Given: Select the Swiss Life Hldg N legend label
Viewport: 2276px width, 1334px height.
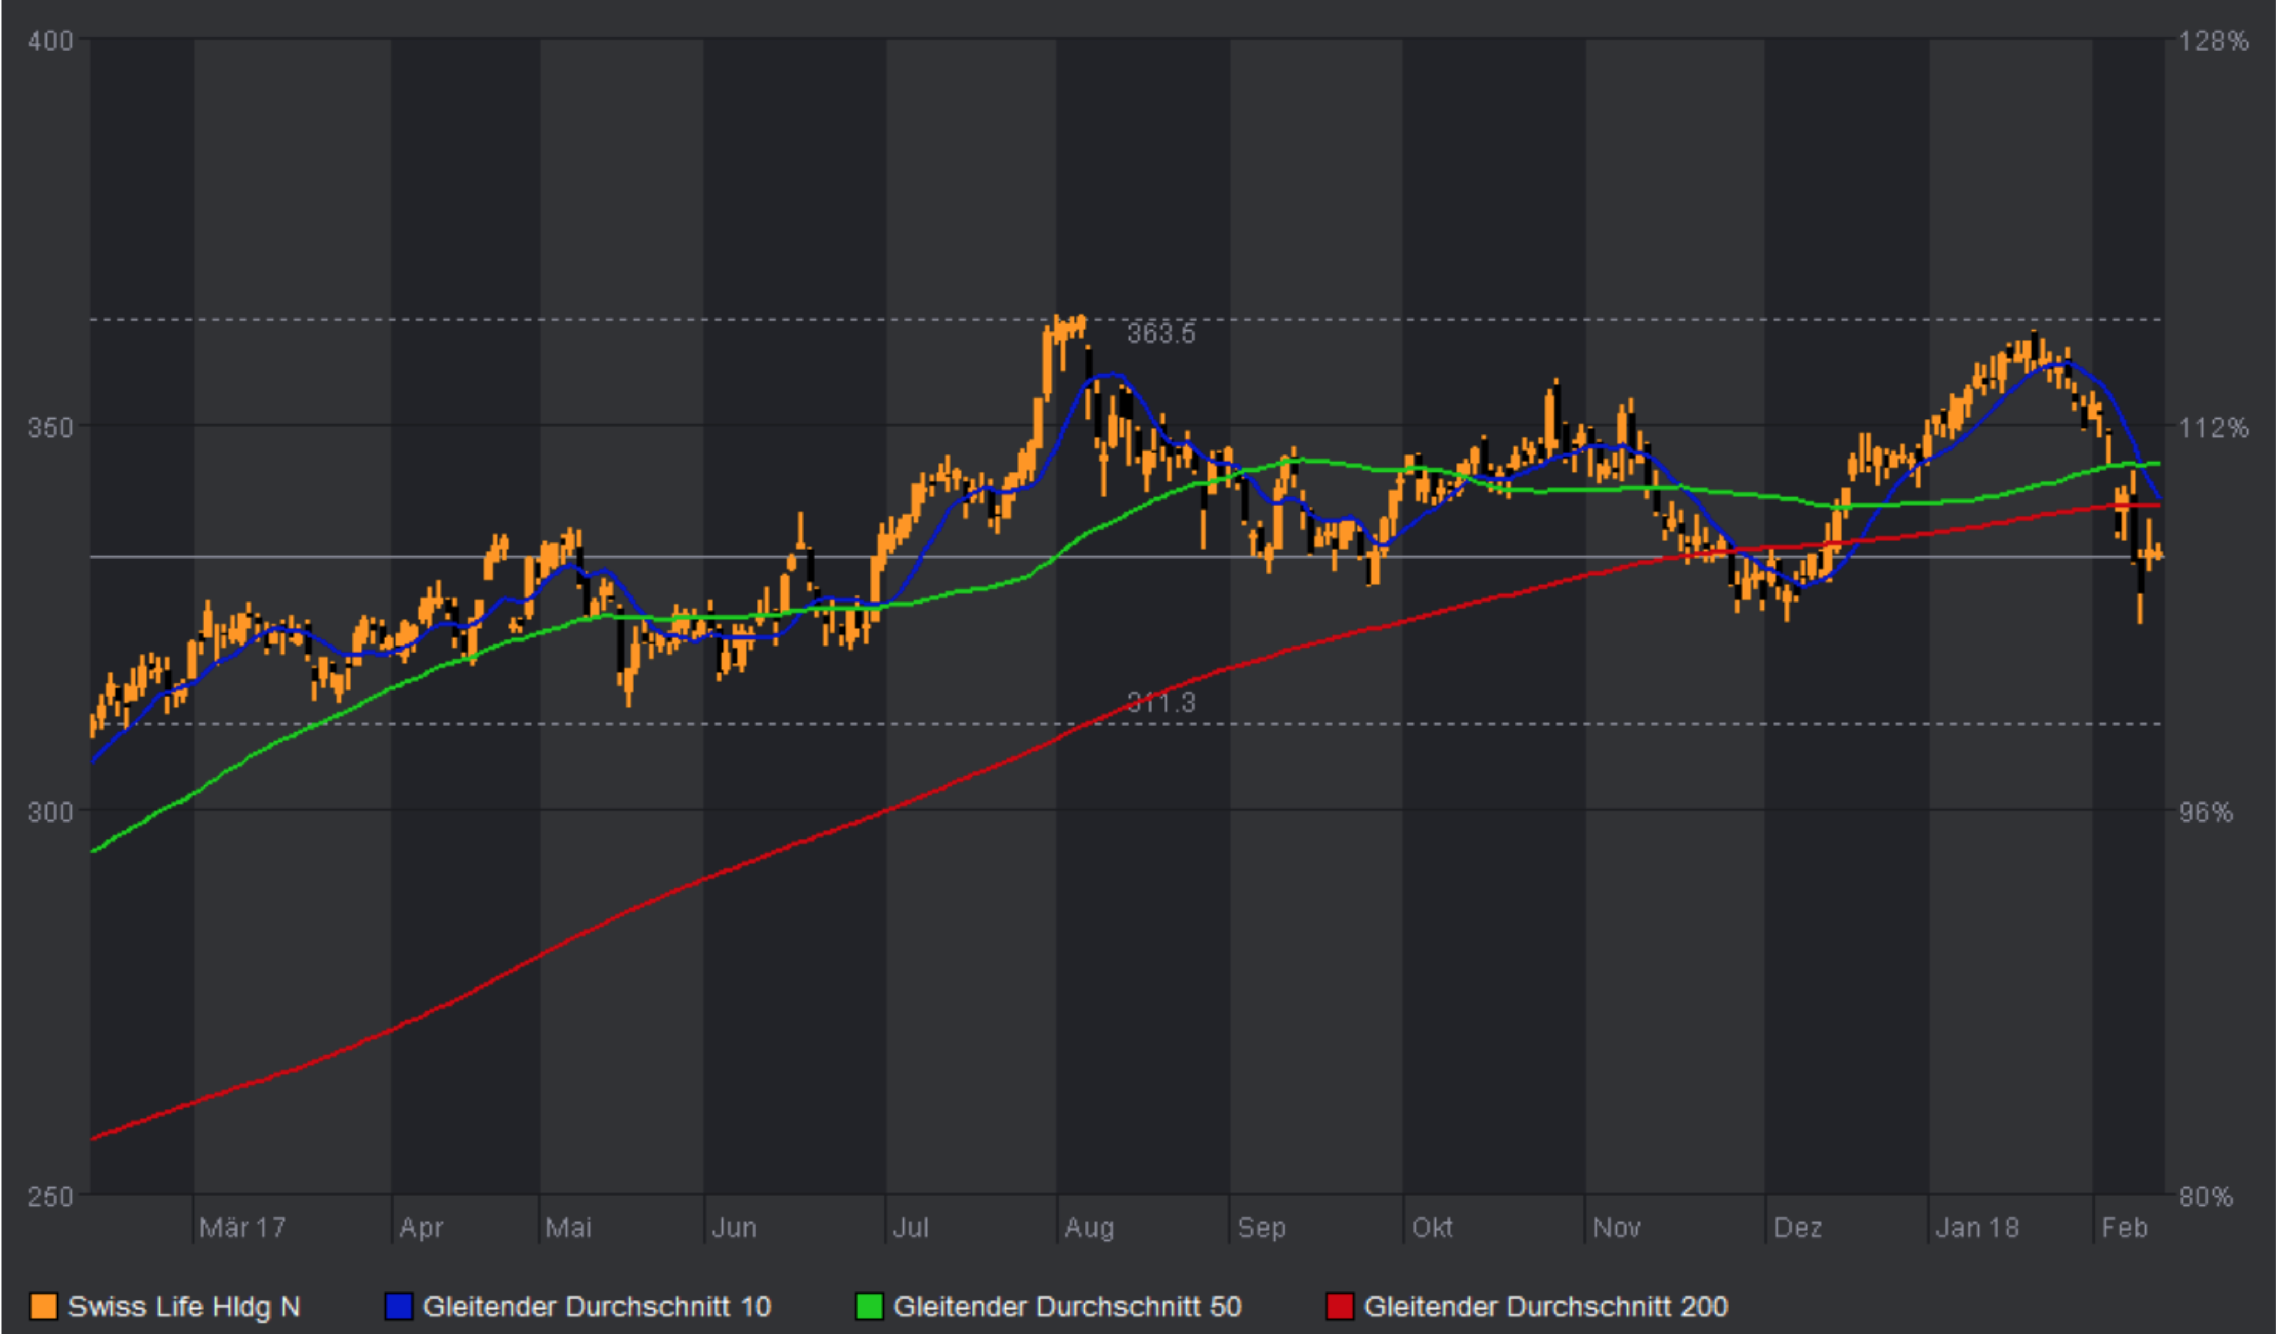Looking at the screenshot, I should pyautogui.click(x=184, y=1306).
